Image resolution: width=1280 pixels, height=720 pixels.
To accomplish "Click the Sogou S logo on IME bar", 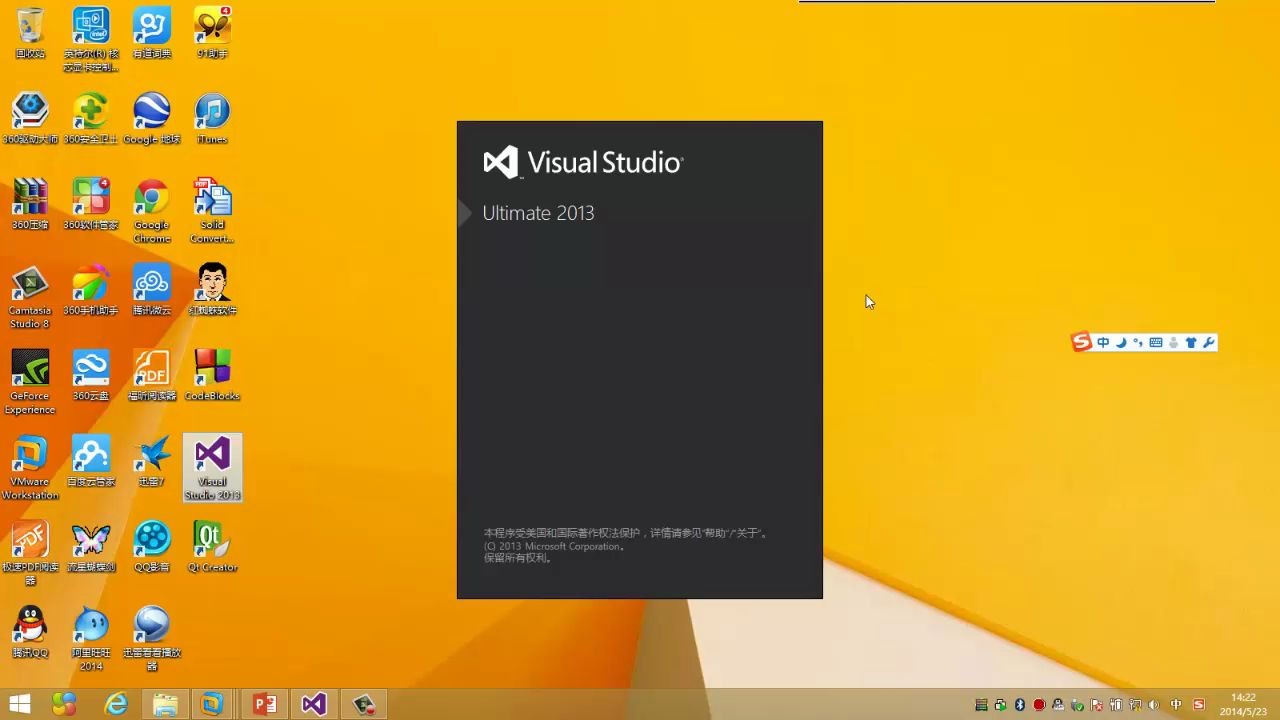I will tap(1081, 343).
